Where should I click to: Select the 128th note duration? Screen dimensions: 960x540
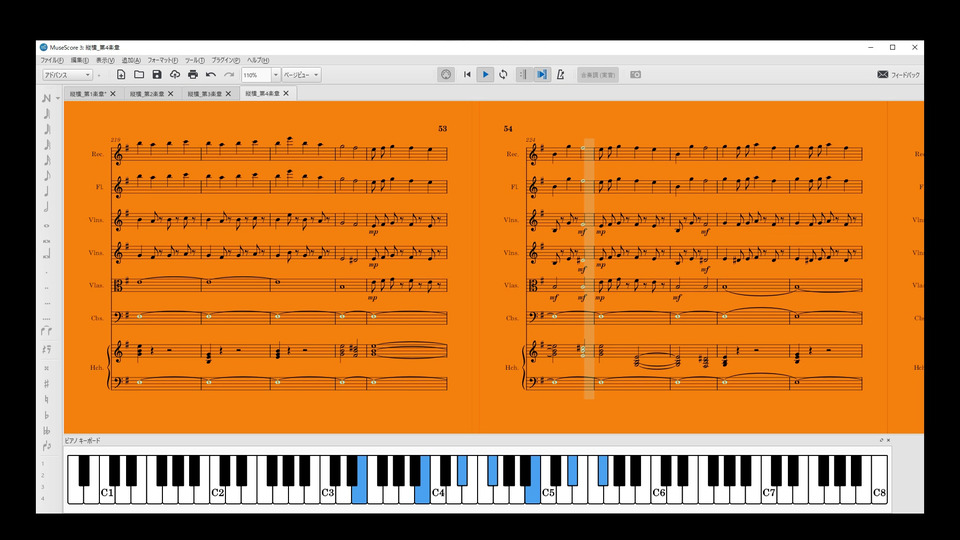(x=47, y=114)
